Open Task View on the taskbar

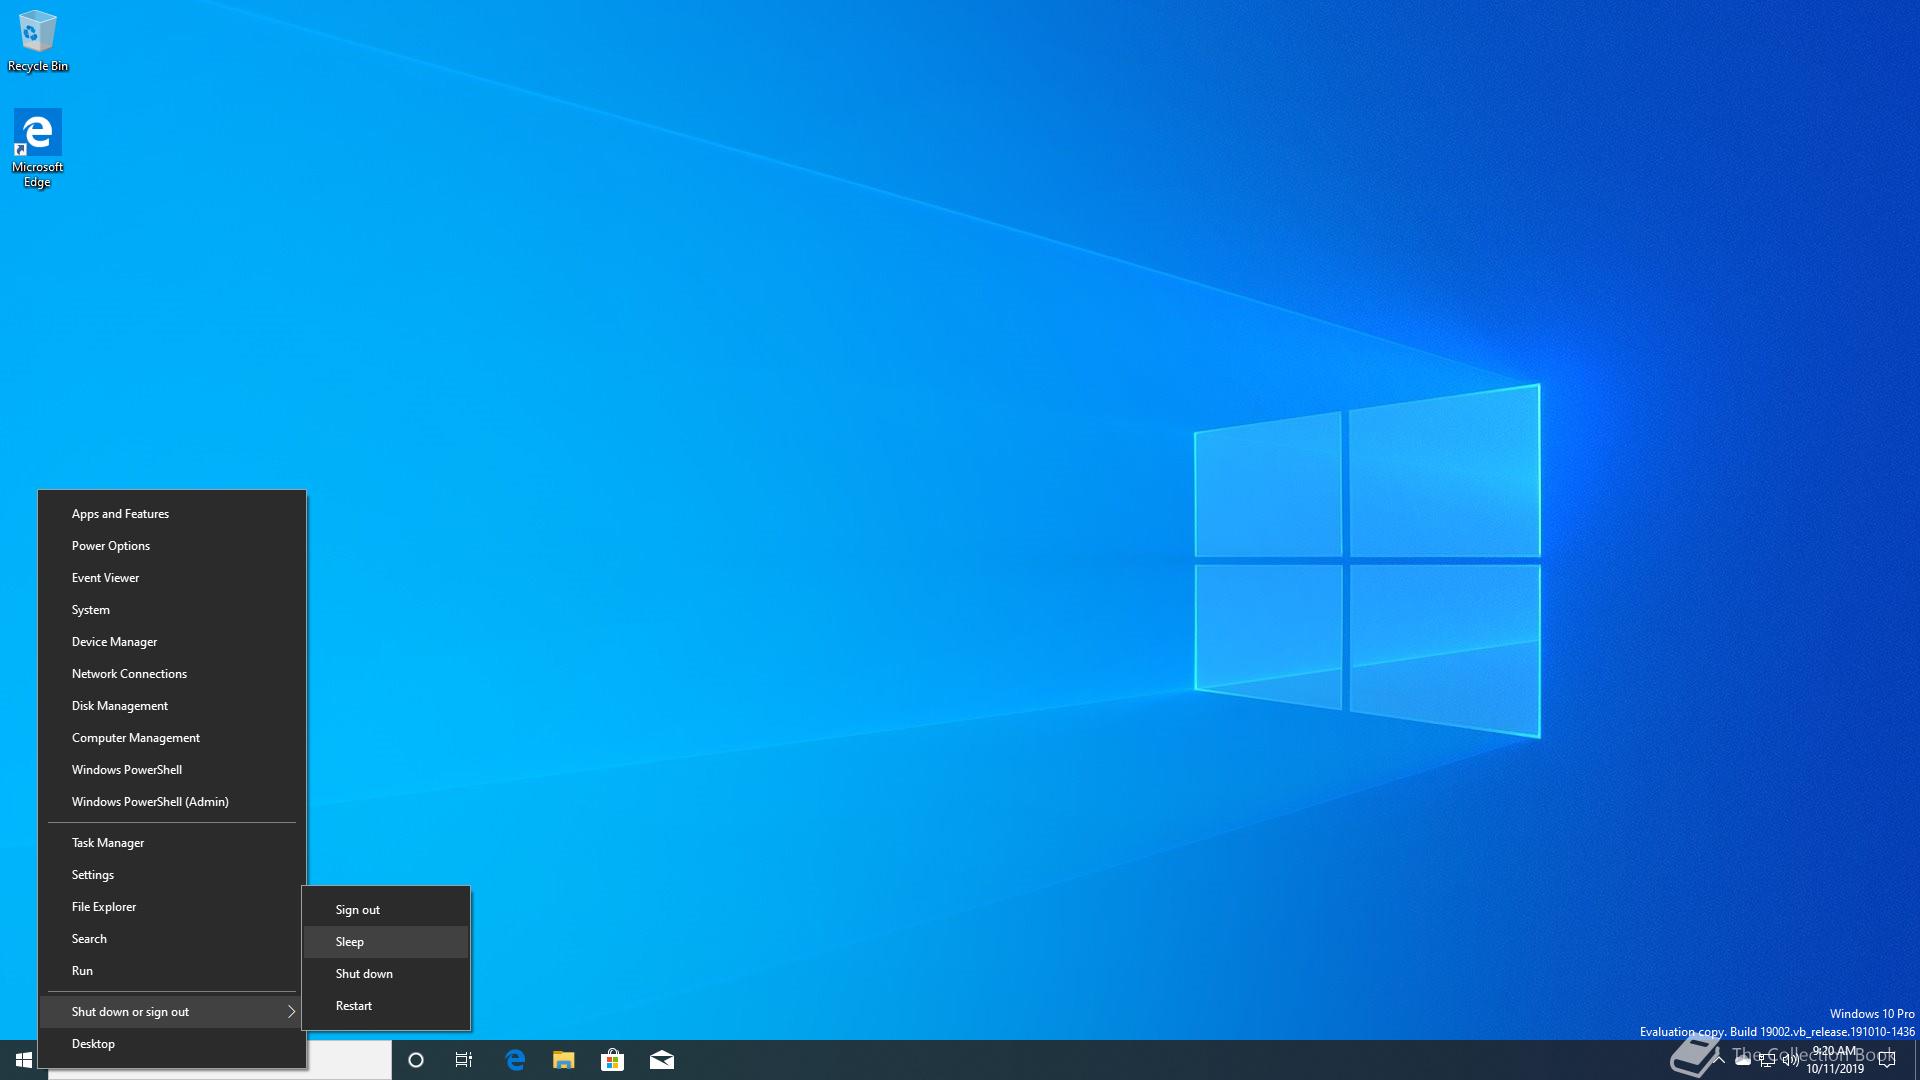pos(464,1060)
